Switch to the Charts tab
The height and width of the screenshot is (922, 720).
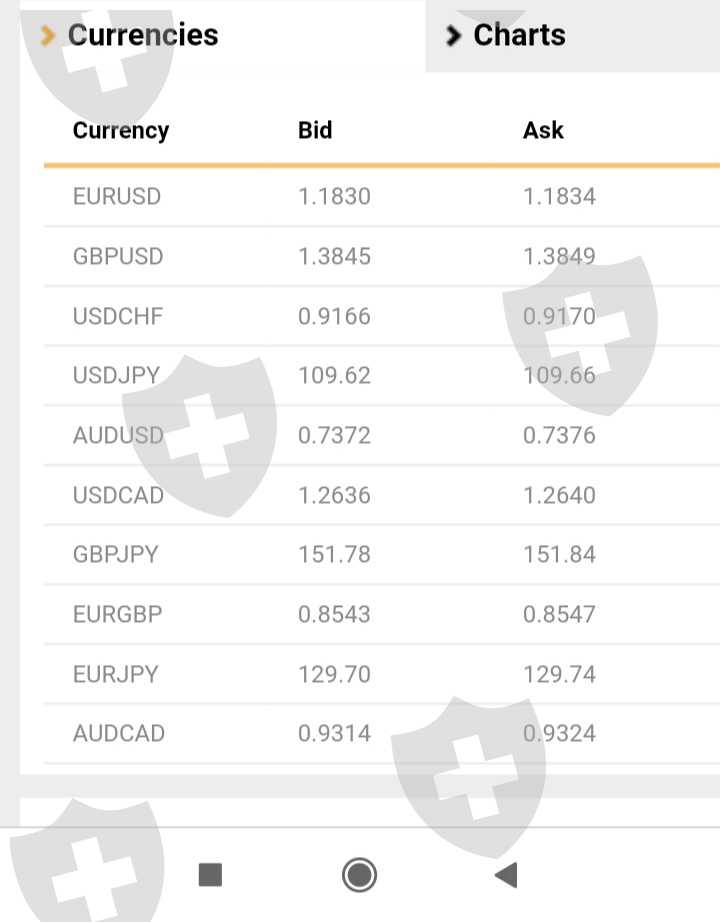point(573,35)
